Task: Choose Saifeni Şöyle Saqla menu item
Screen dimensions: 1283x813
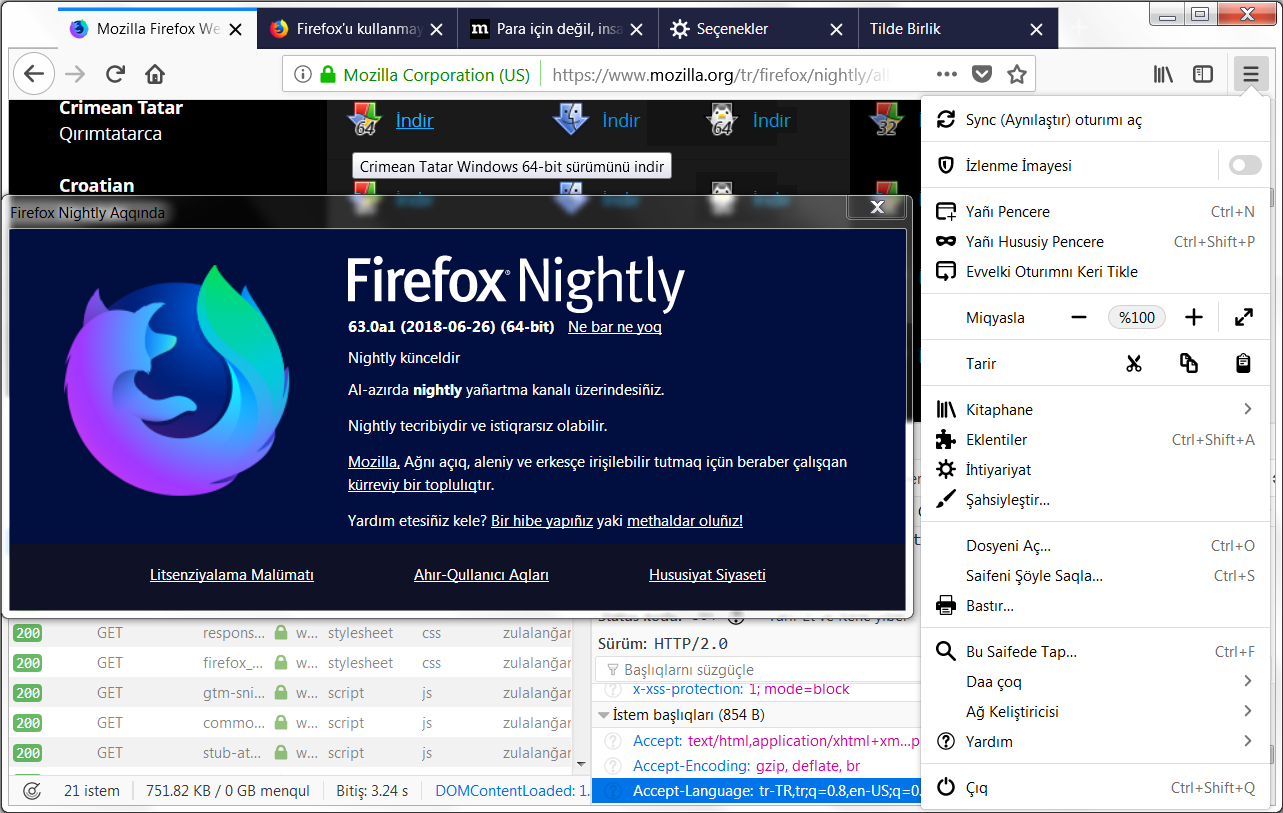Action: point(1097,576)
